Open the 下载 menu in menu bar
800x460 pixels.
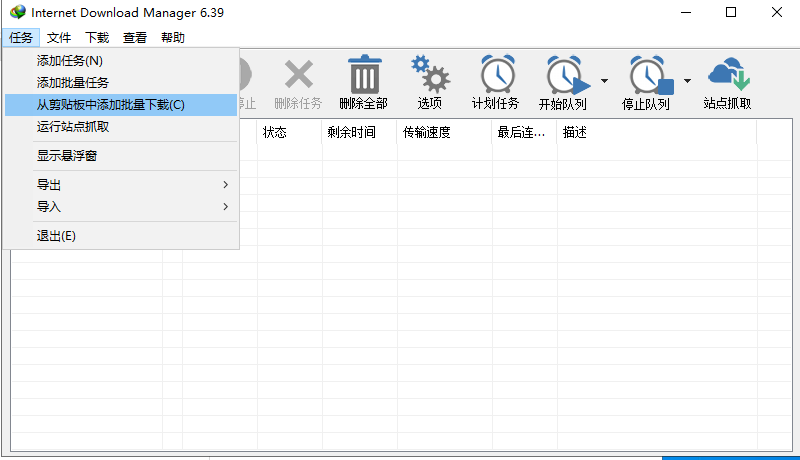[x=97, y=38]
